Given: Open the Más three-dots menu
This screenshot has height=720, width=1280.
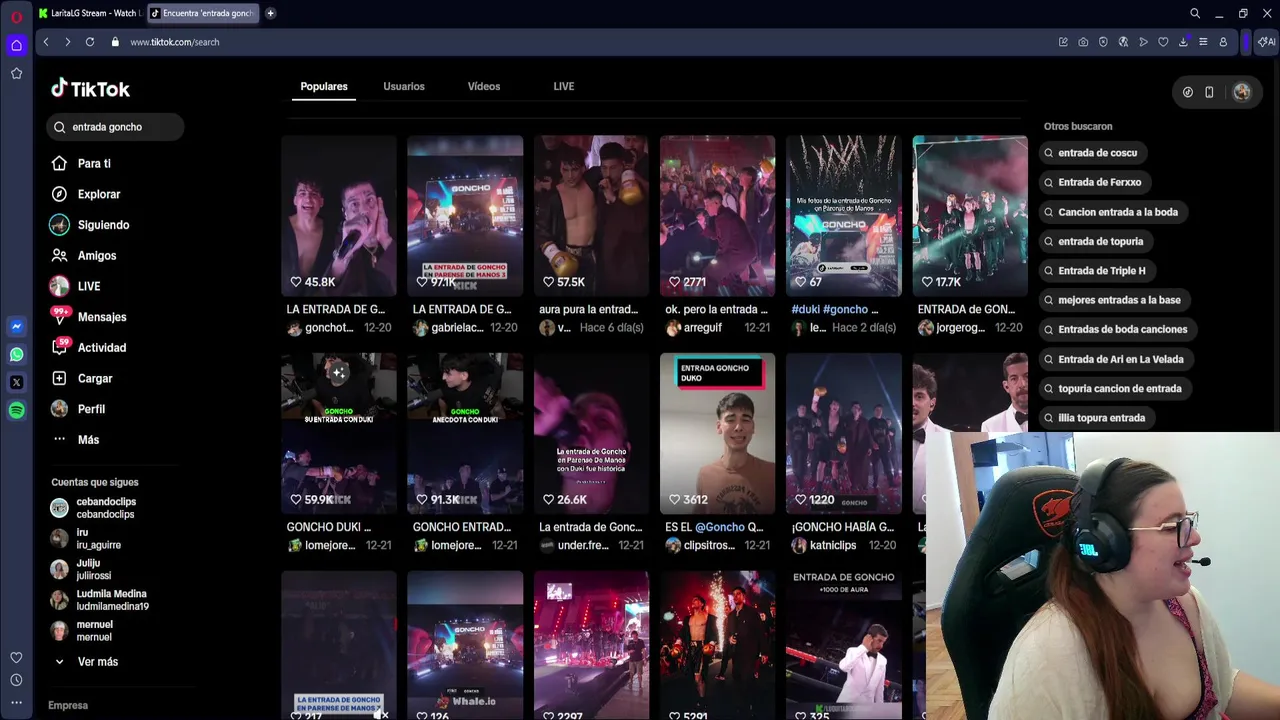Looking at the screenshot, I should 59,439.
